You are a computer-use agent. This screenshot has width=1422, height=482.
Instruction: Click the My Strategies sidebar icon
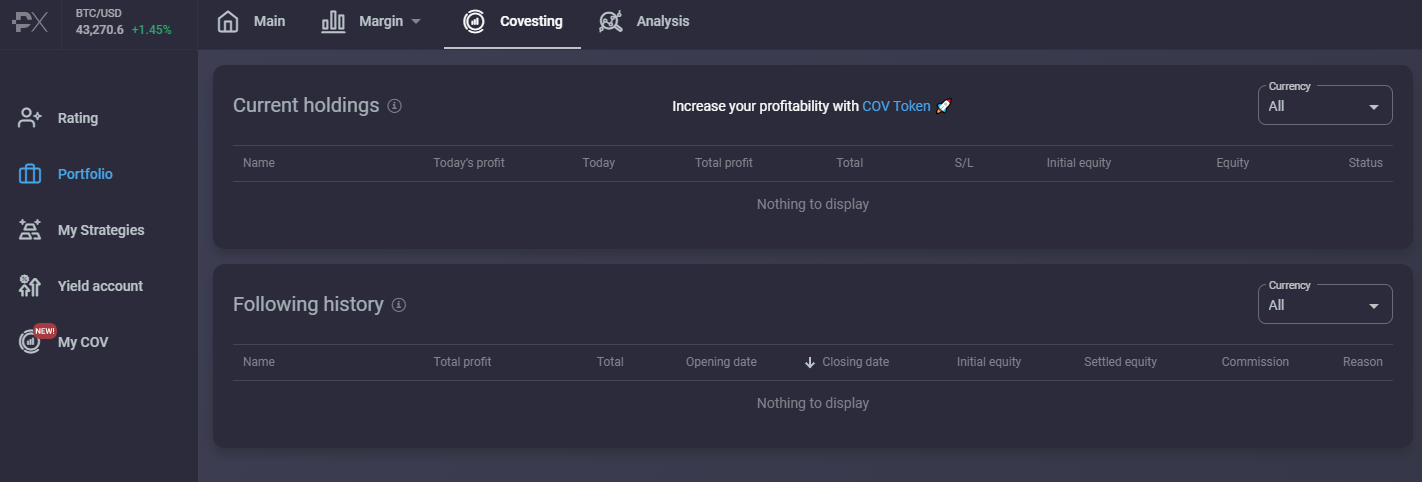click(30, 230)
